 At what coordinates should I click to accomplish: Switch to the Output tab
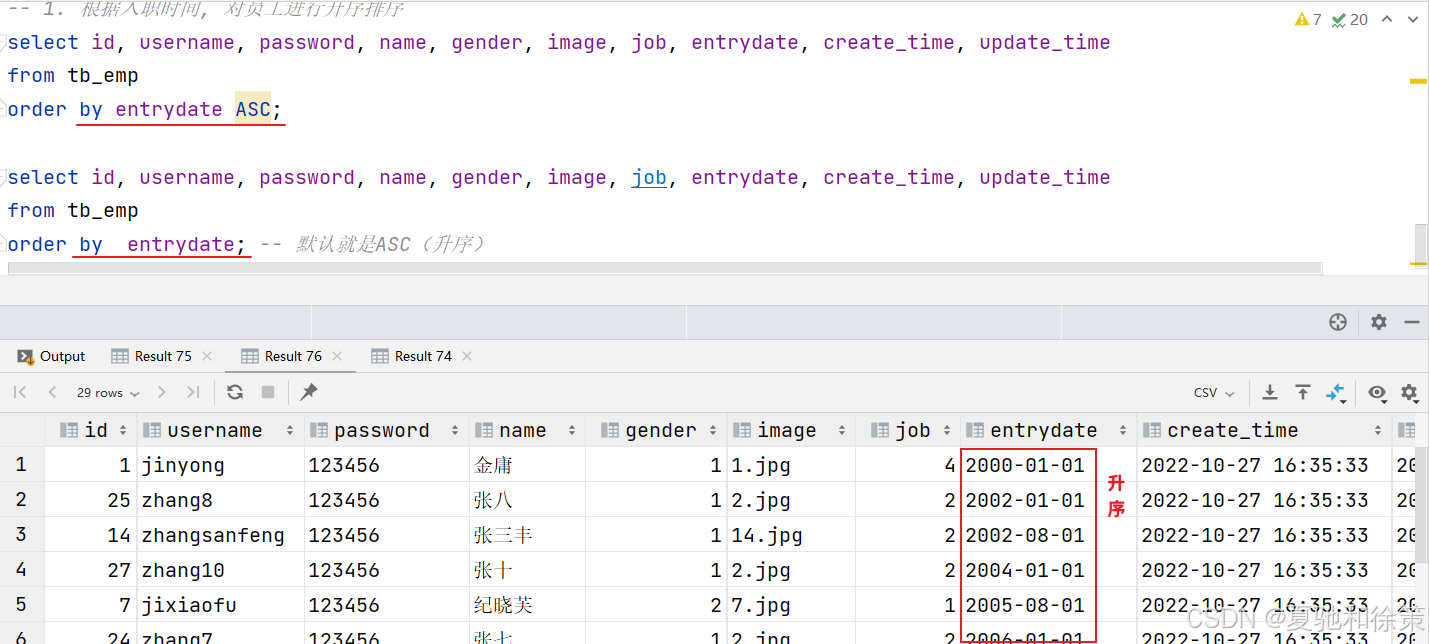point(52,356)
